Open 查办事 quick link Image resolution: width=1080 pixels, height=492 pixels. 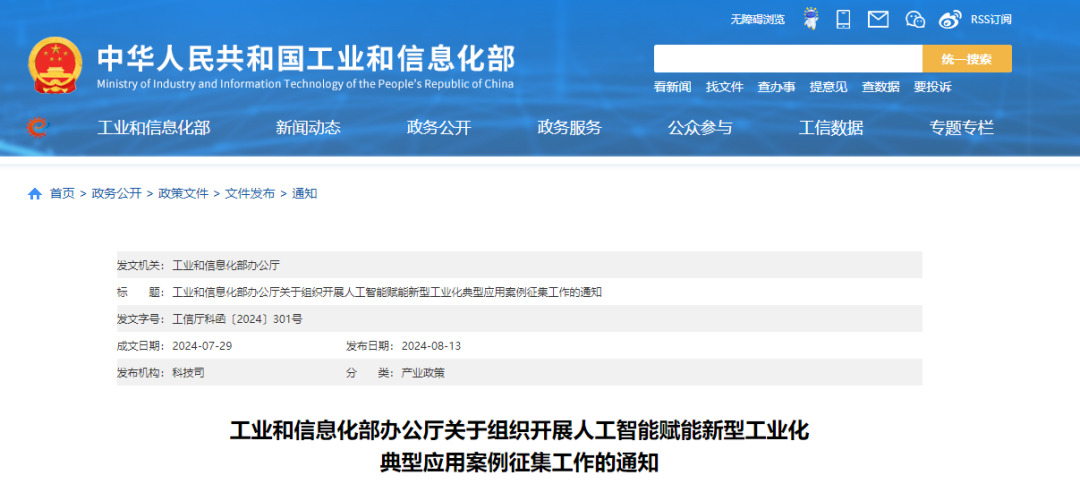click(x=776, y=87)
